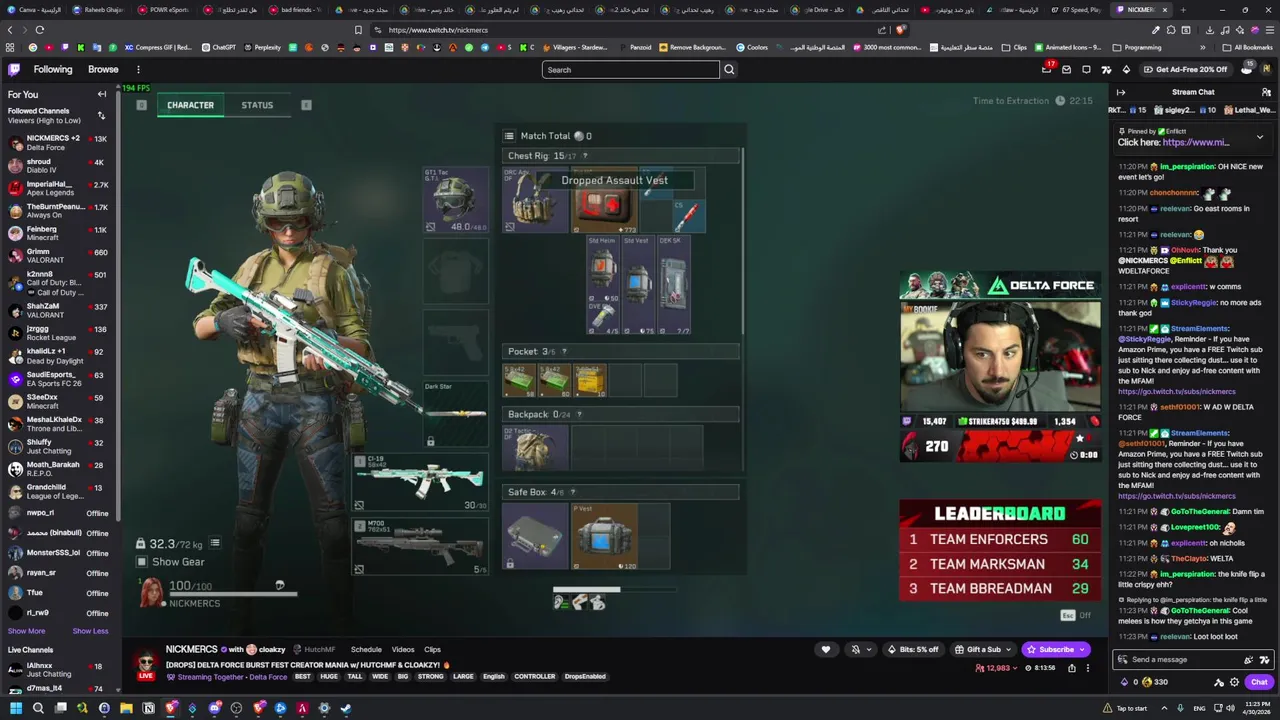
Task: Send message with the Chat button
Action: point(1259,682)
